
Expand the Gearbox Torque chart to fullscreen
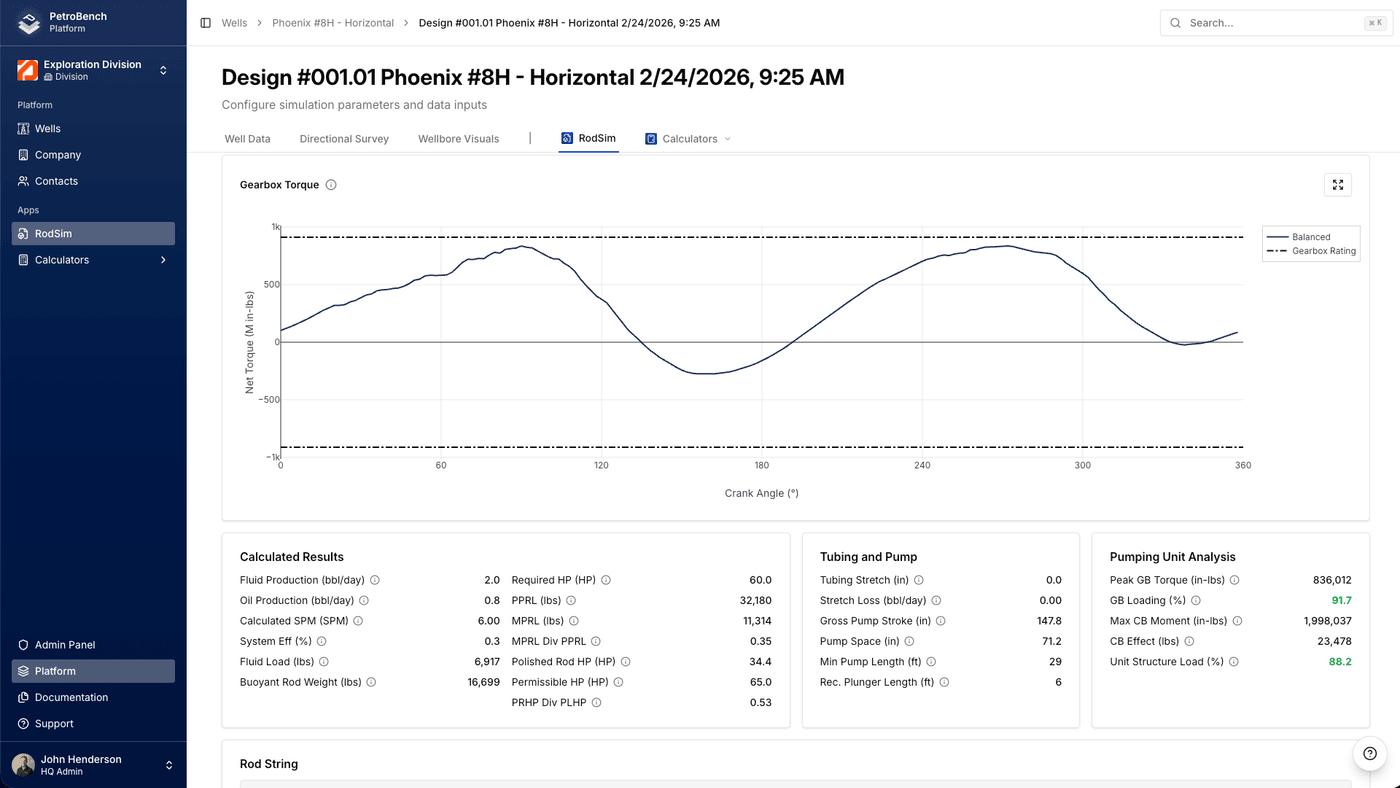(x=1337, y=184)
